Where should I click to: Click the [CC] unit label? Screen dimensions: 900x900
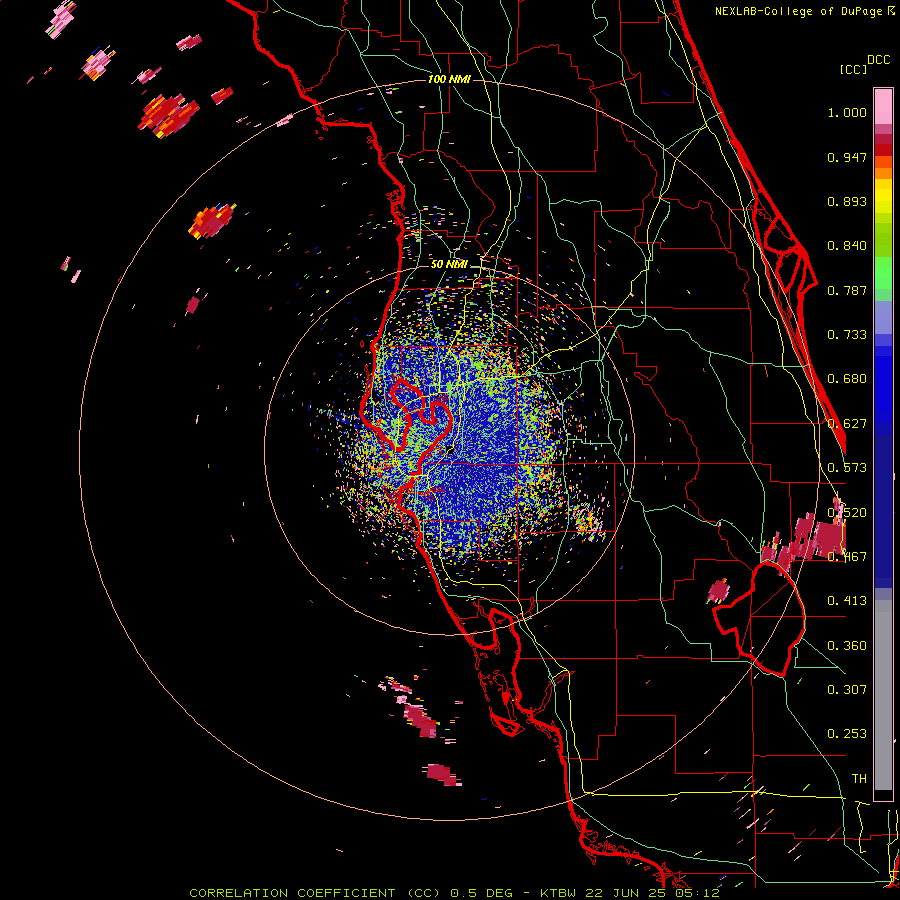pos(853,69)
